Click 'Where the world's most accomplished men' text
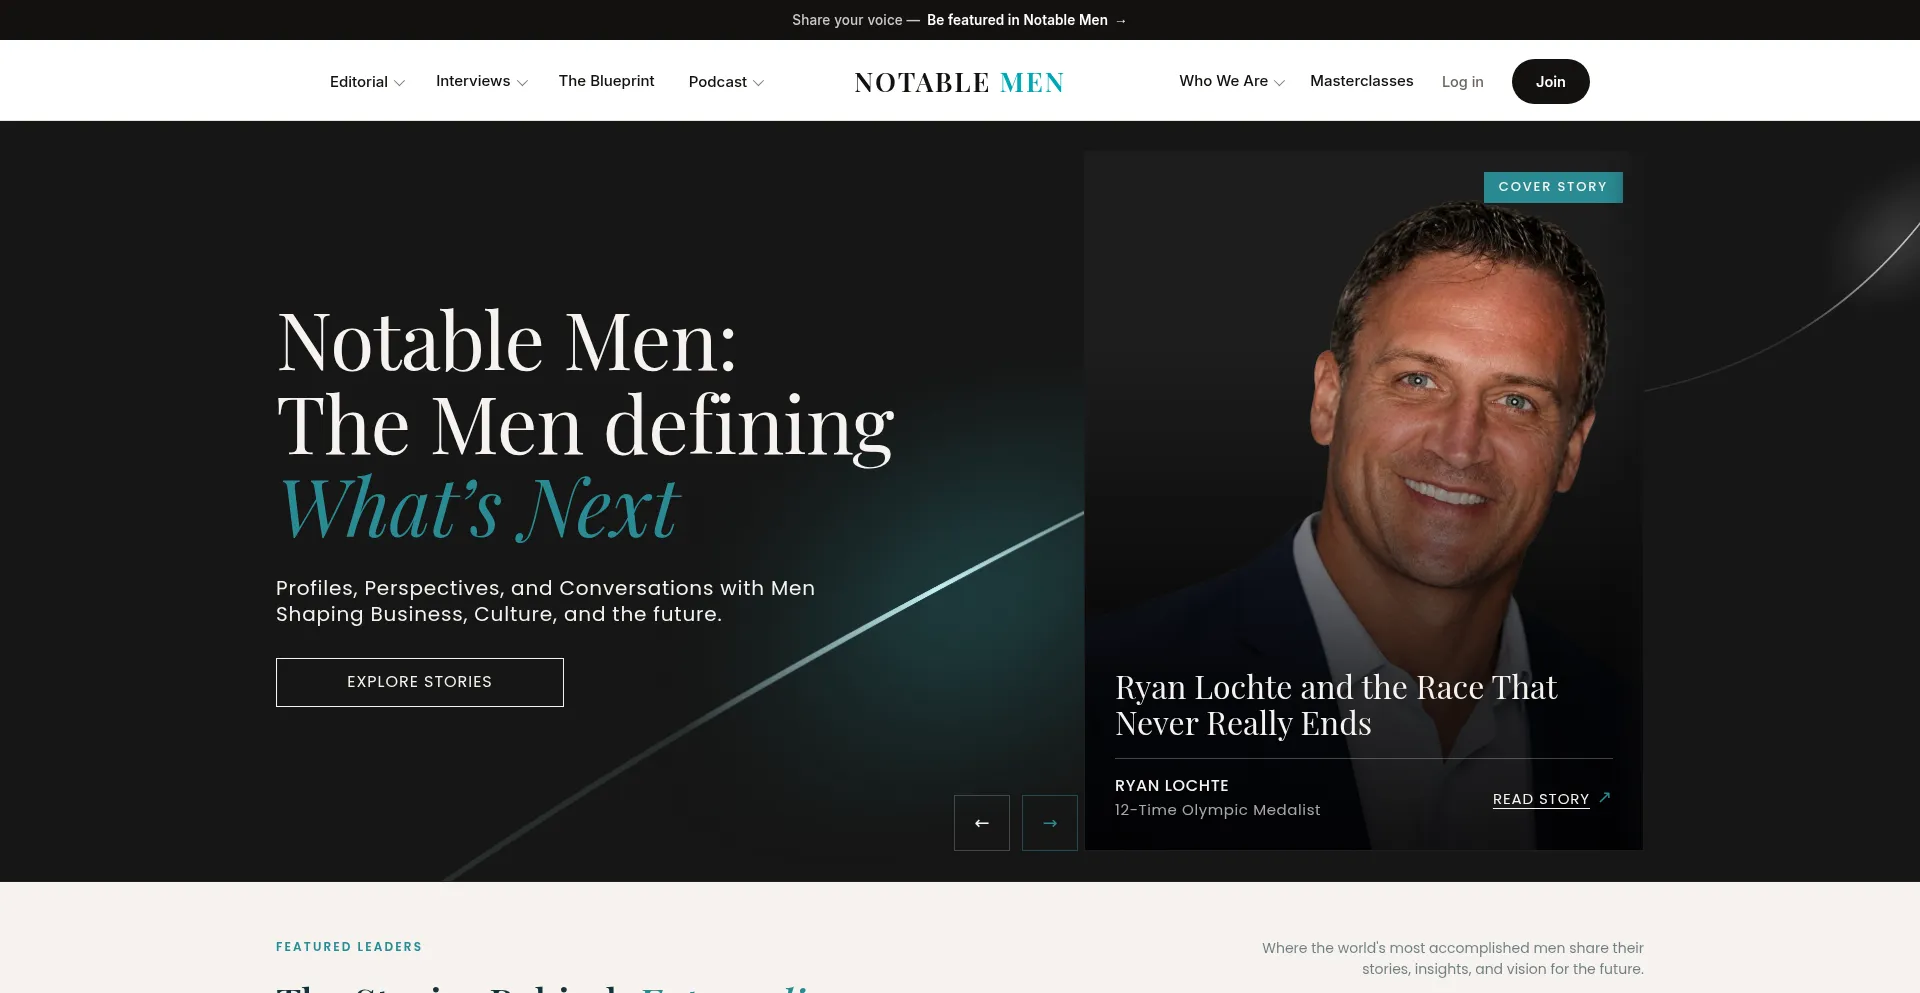The height and width of the screenshot is (993, 1920). point(1453,958)
